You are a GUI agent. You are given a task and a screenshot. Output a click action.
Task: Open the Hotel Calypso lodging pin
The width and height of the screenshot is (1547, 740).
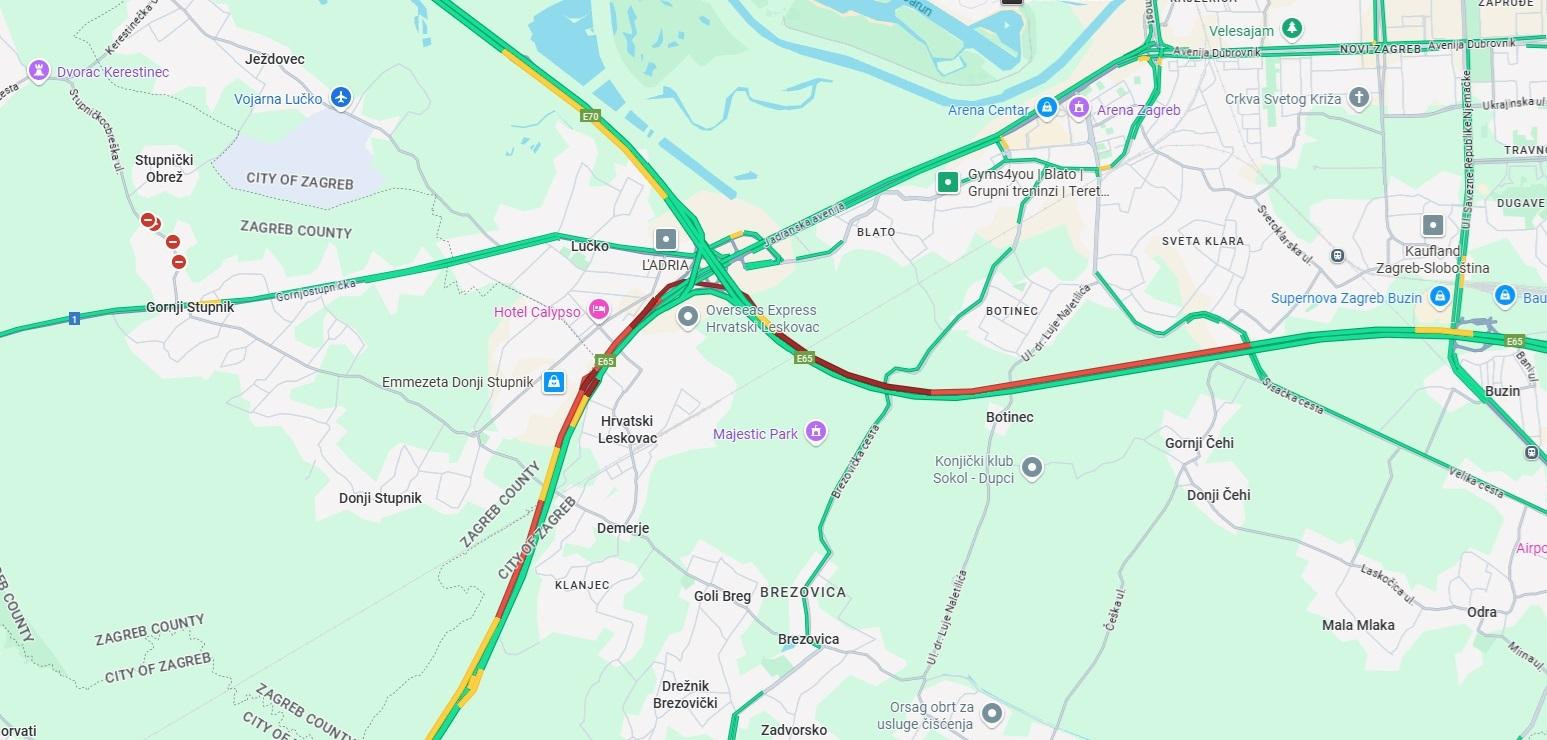coord(599,310)
